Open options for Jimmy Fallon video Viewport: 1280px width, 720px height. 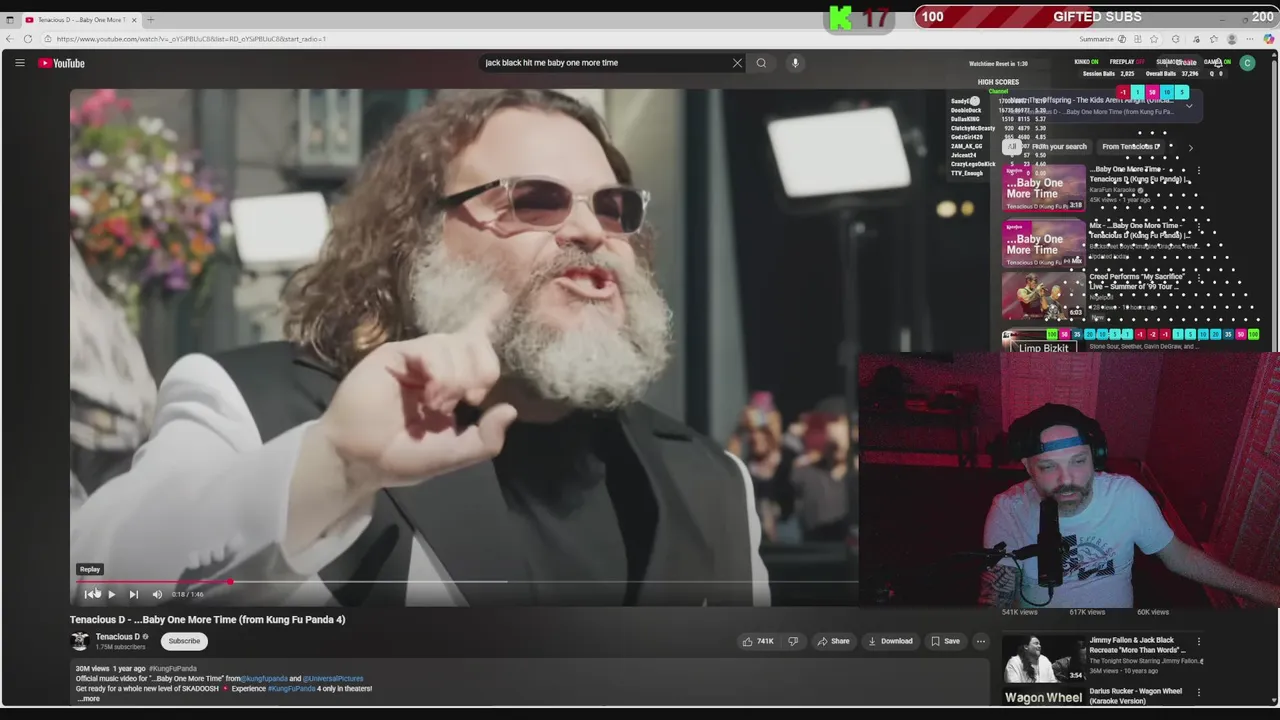coord(1198,641)
